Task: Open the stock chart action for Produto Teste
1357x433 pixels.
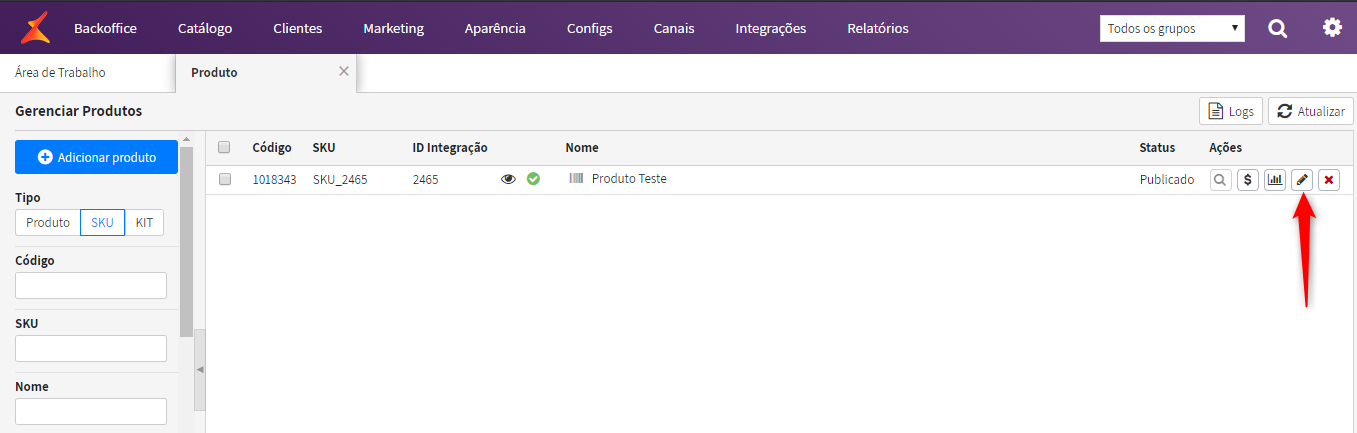Action: click(1274, 180)
